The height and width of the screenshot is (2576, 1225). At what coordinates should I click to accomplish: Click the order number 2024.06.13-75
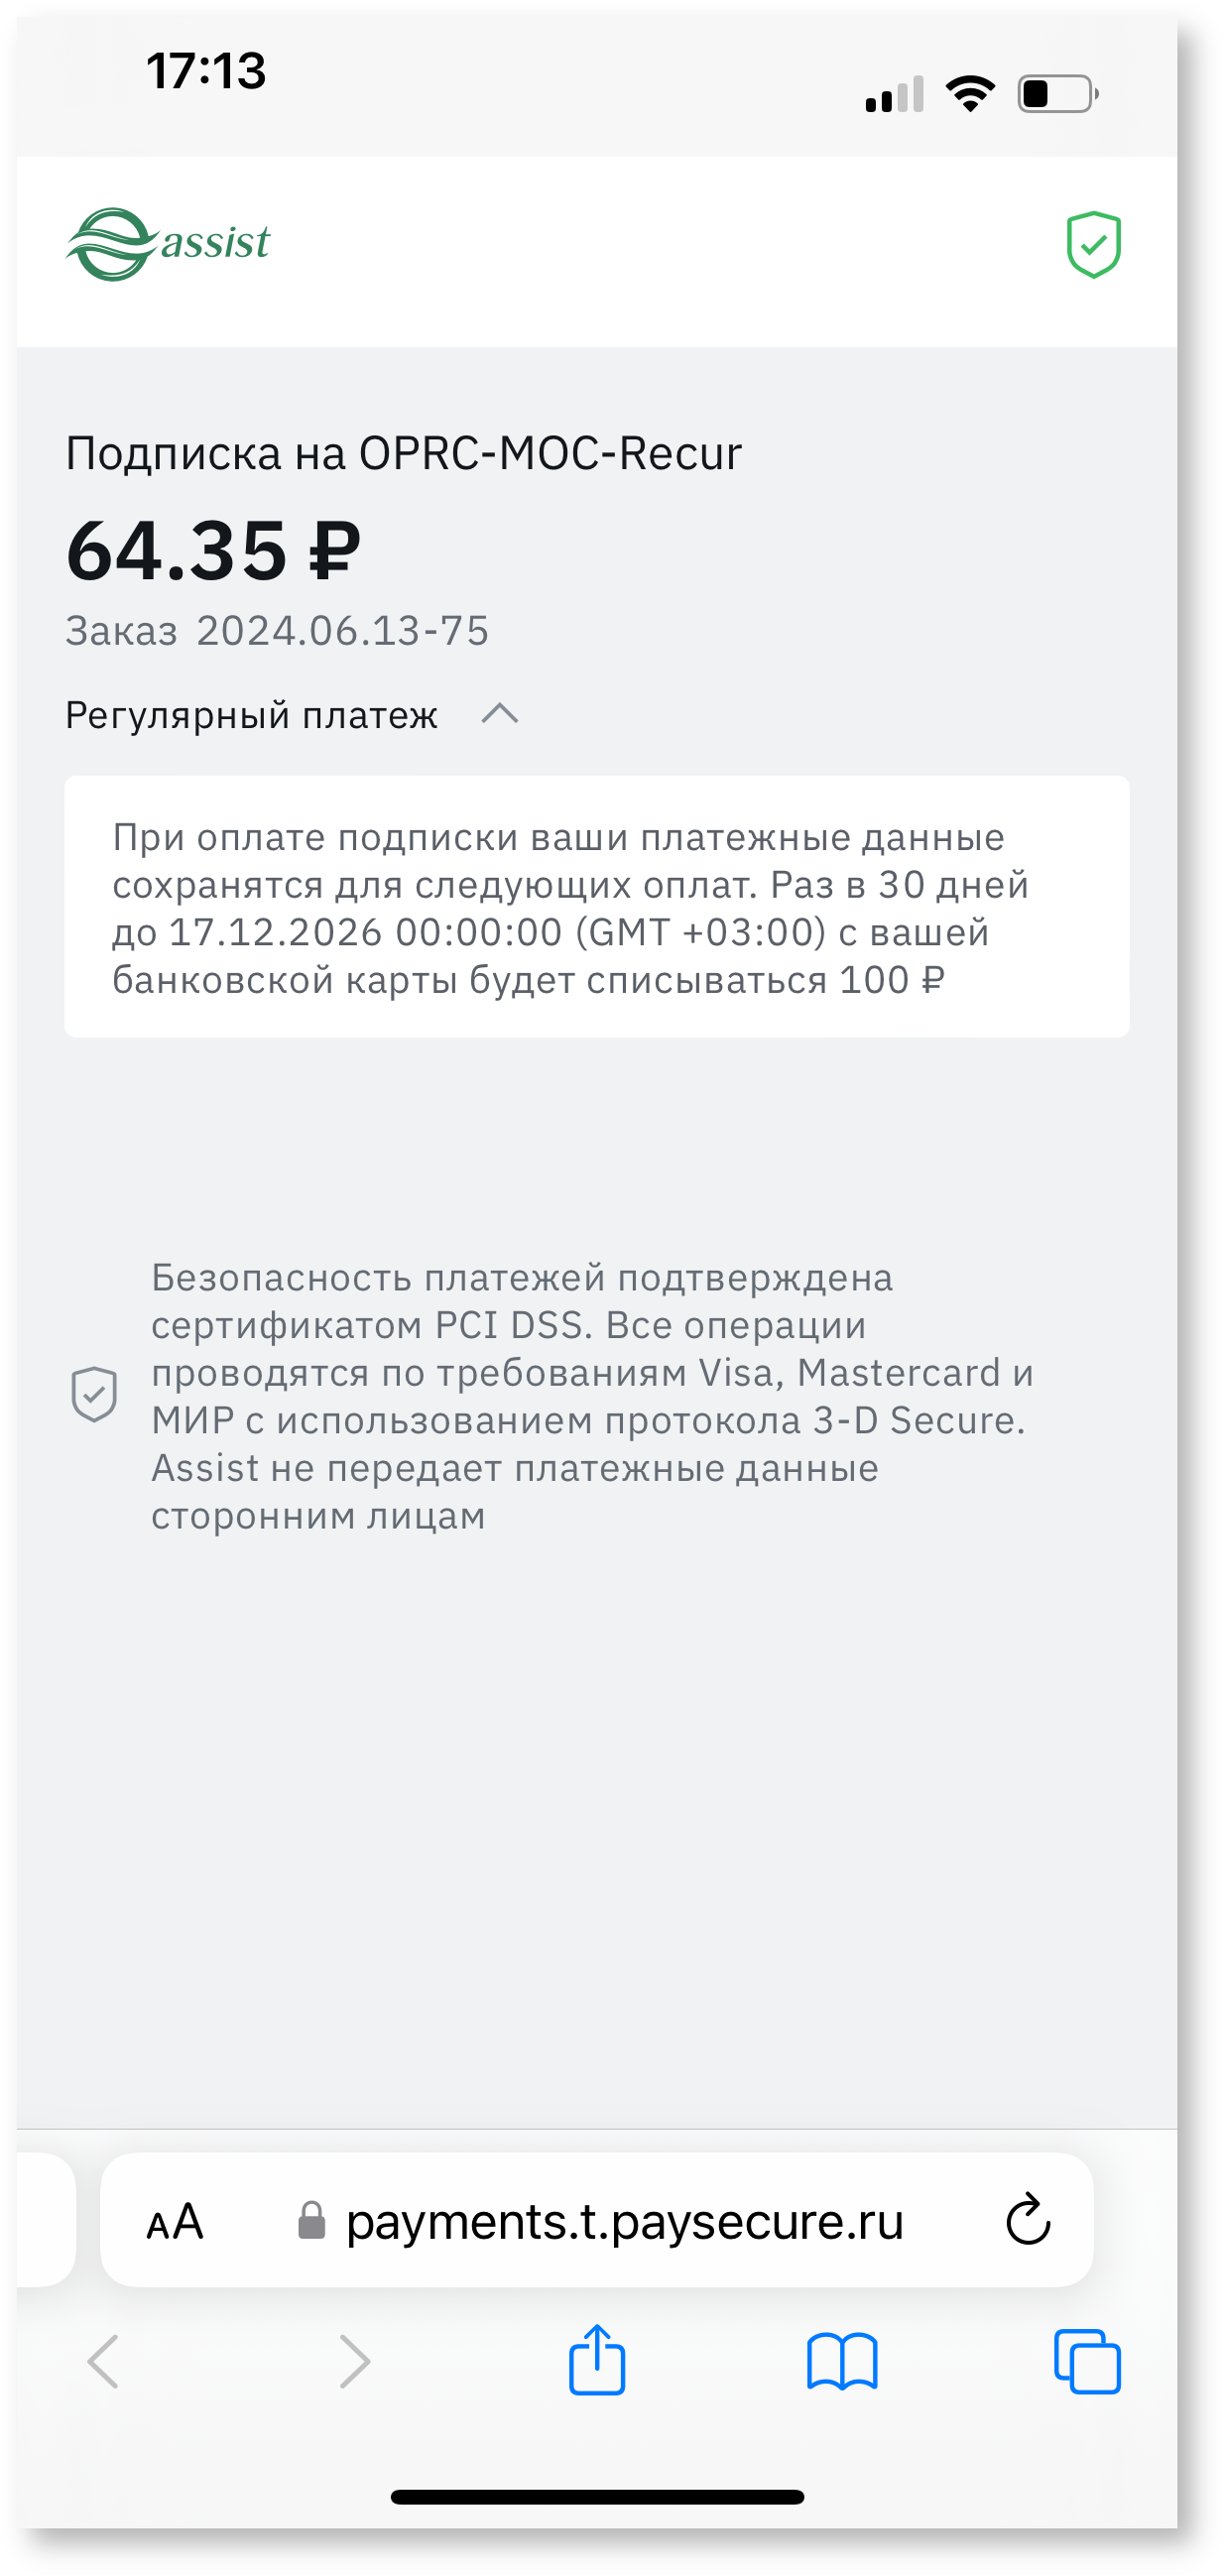coord(342,631)
